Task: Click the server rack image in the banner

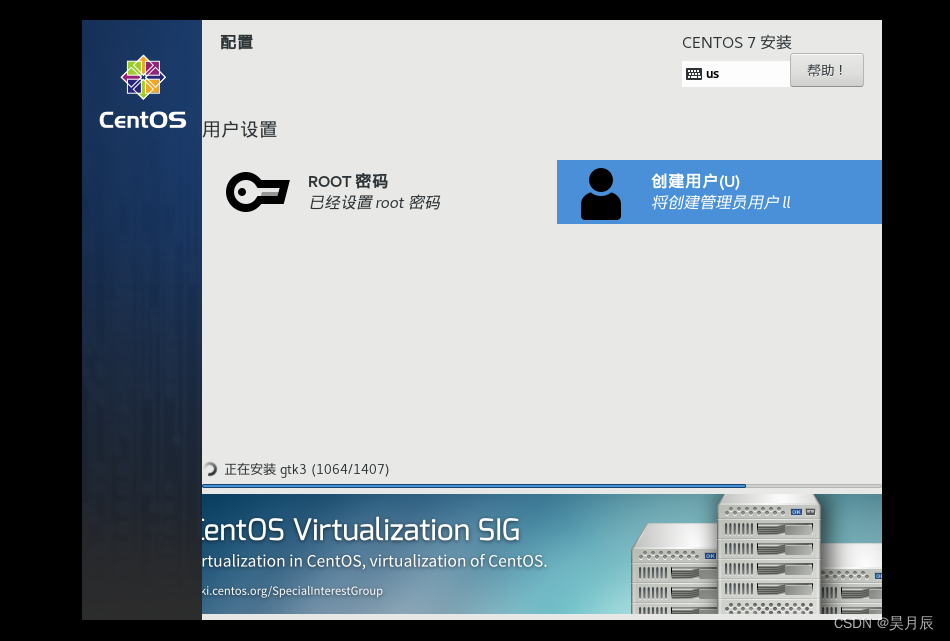Action: pos(757,554)
